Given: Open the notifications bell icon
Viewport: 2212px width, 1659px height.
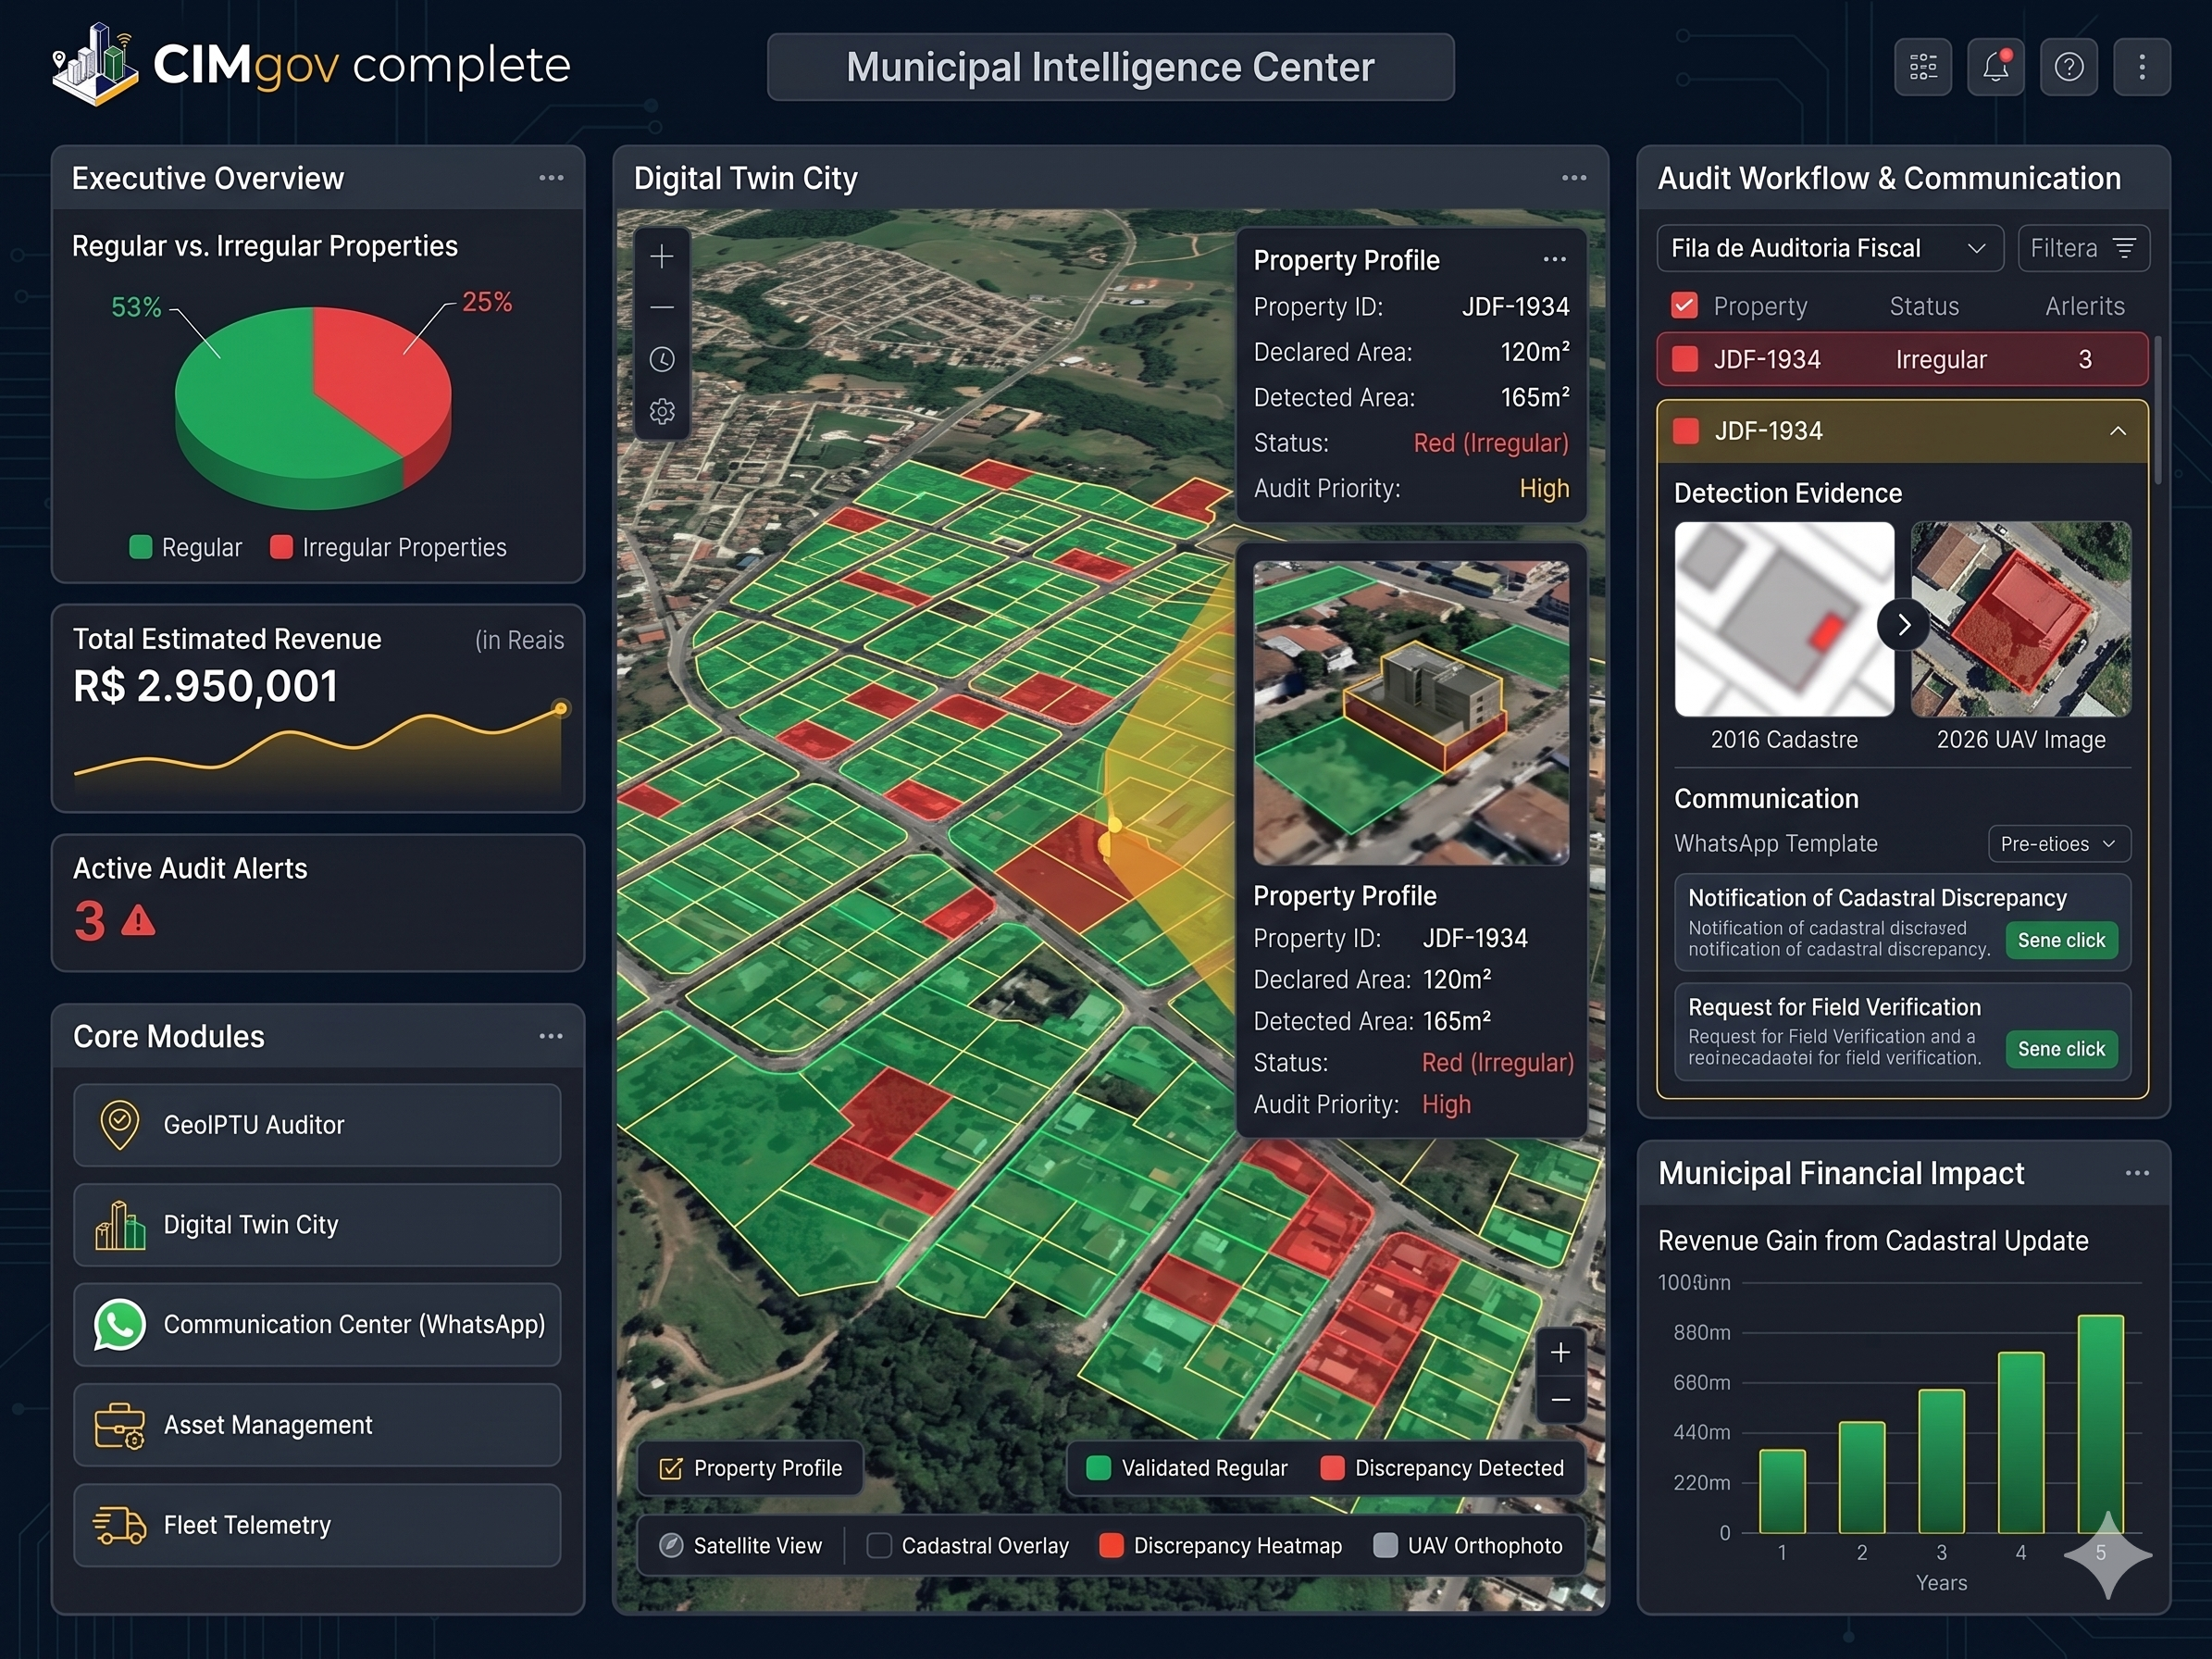Looking at the screenshot, I should pyautogui.click(x=1995, y=67).
